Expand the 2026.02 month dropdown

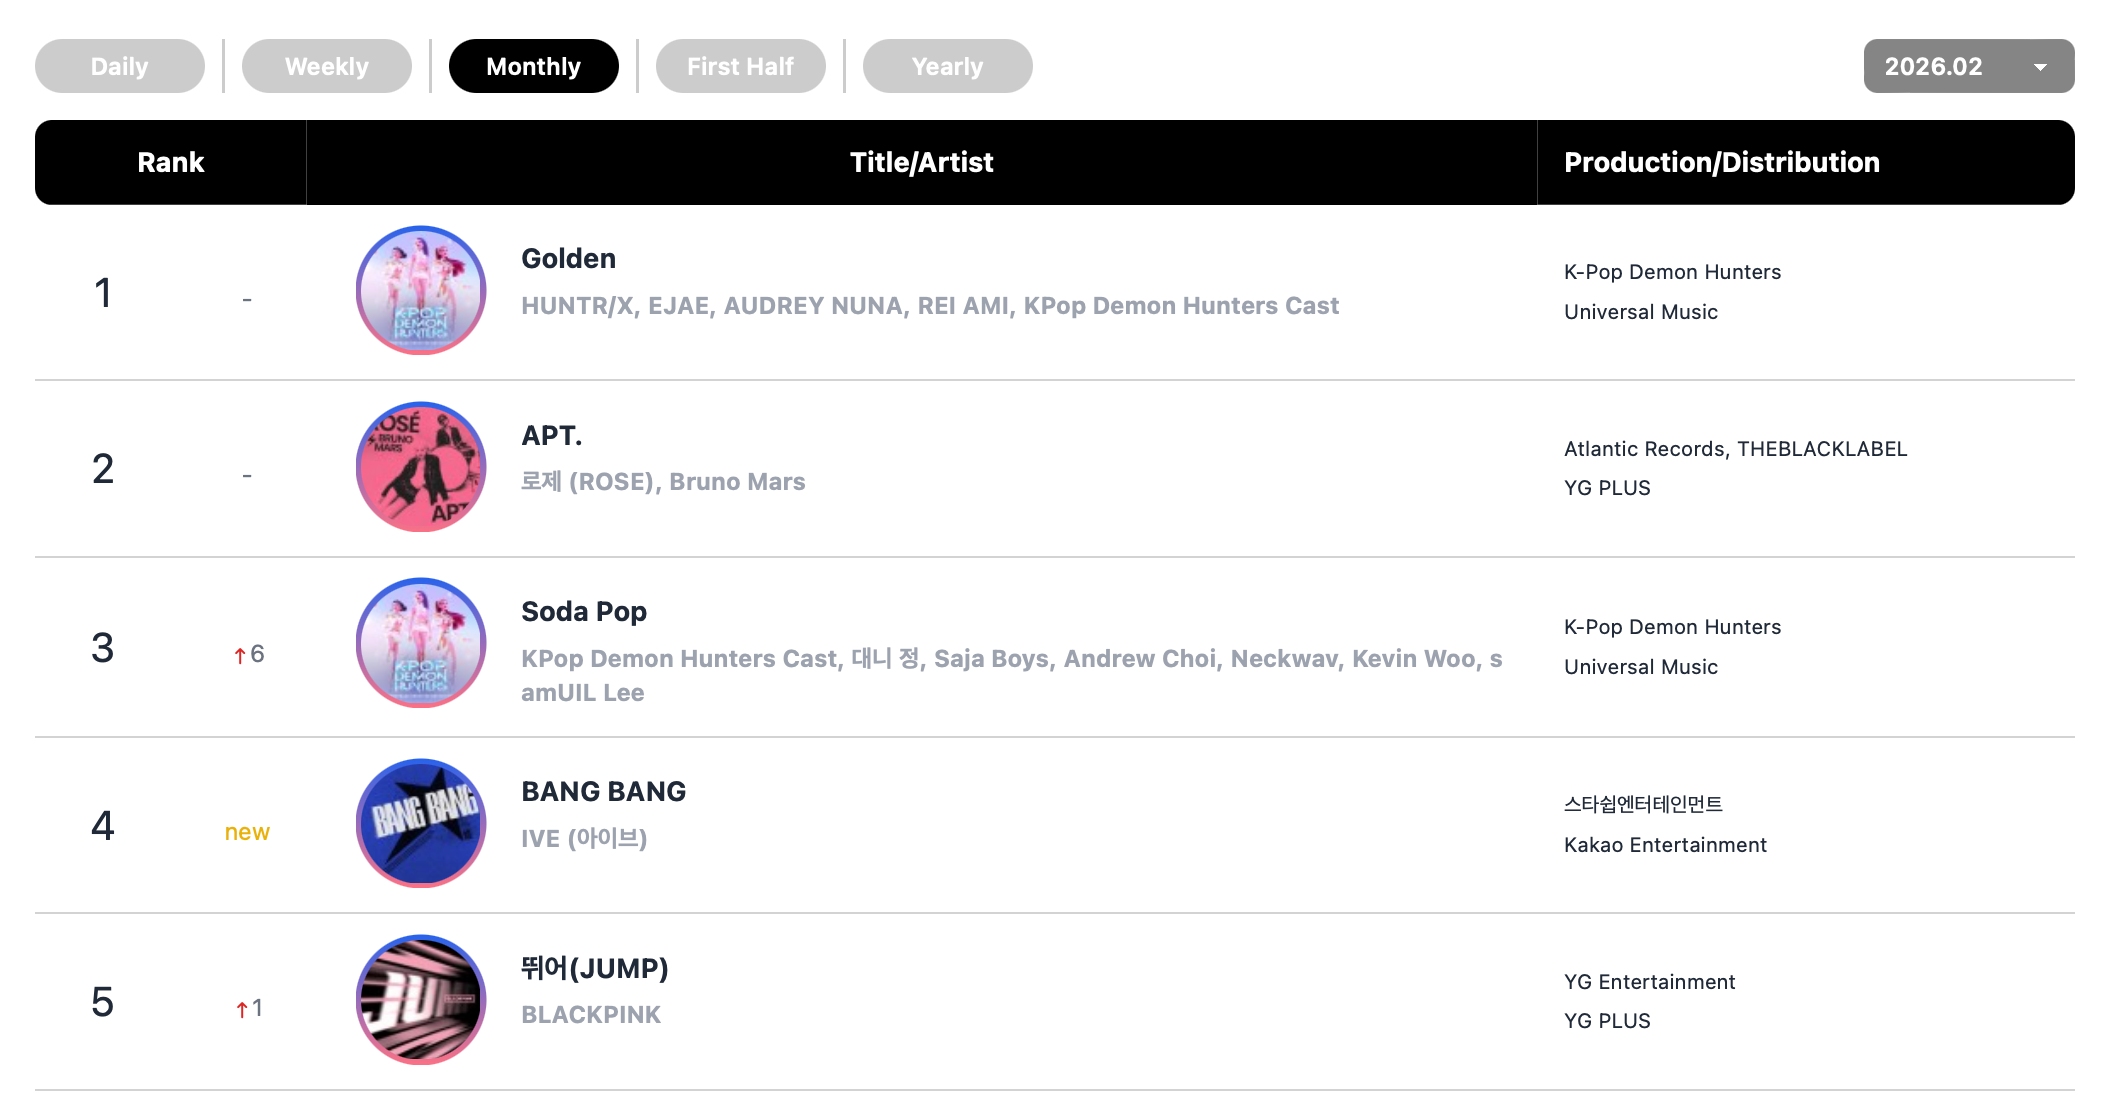click(1968, 66)
